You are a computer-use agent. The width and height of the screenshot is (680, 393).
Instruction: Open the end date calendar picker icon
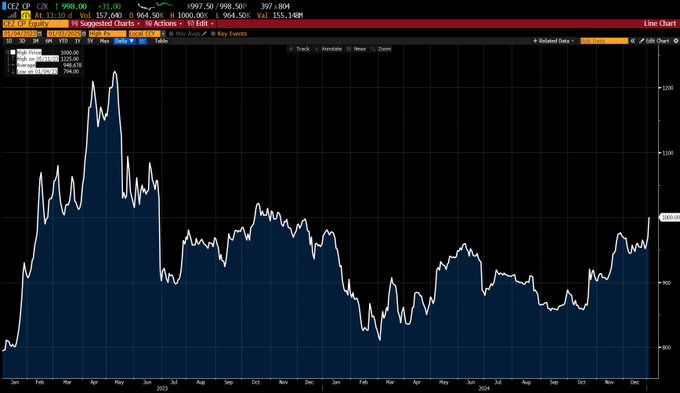(84, 33)
